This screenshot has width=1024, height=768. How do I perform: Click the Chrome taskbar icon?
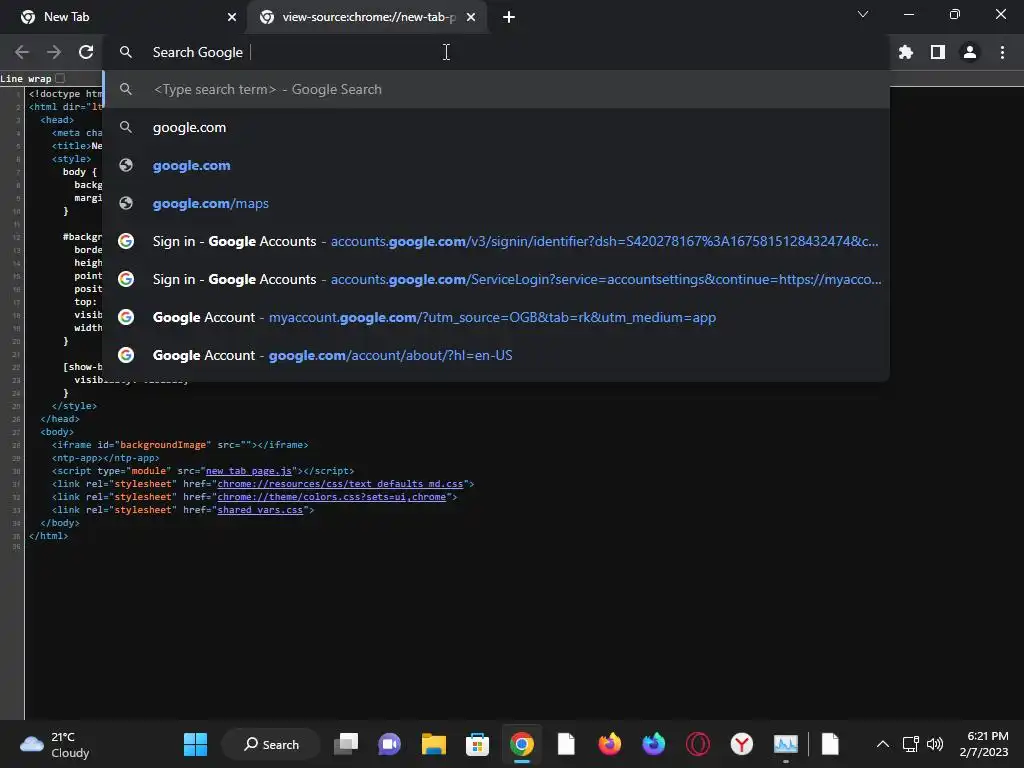click(x=522, y=744)
